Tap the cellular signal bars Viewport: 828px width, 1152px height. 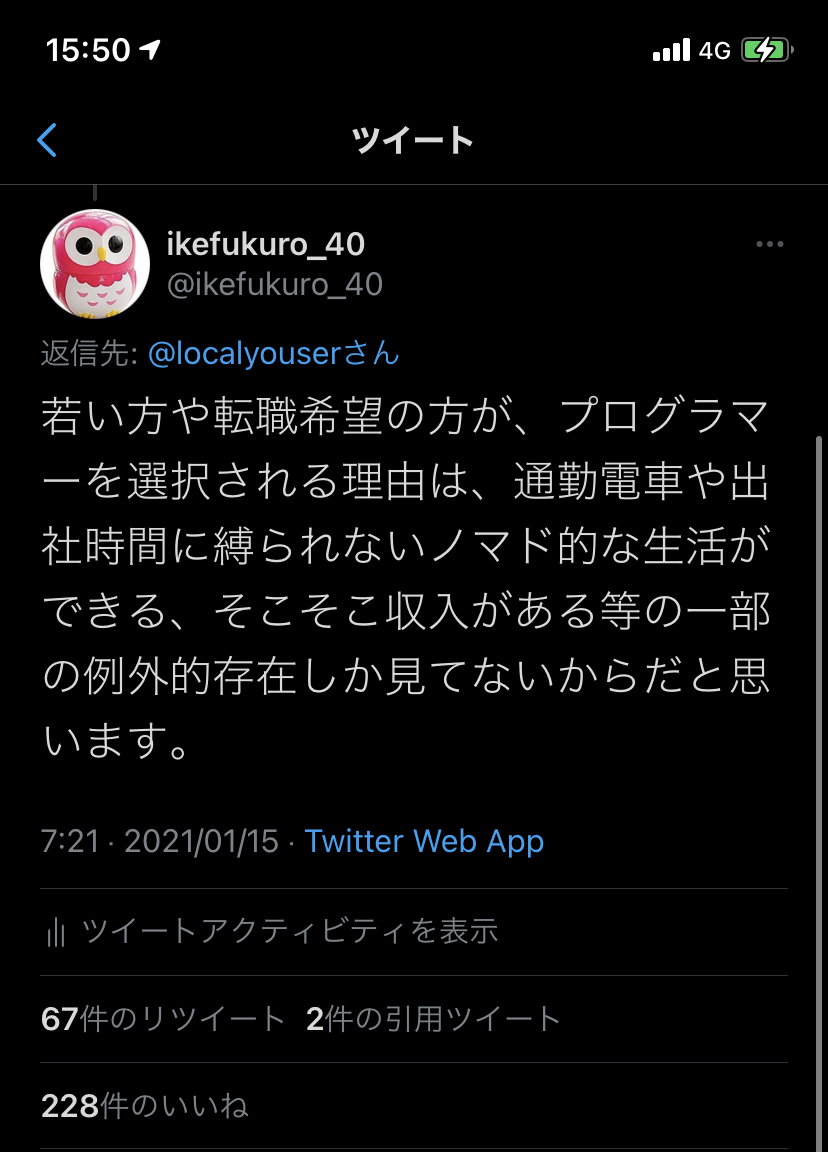click(672, 50)
